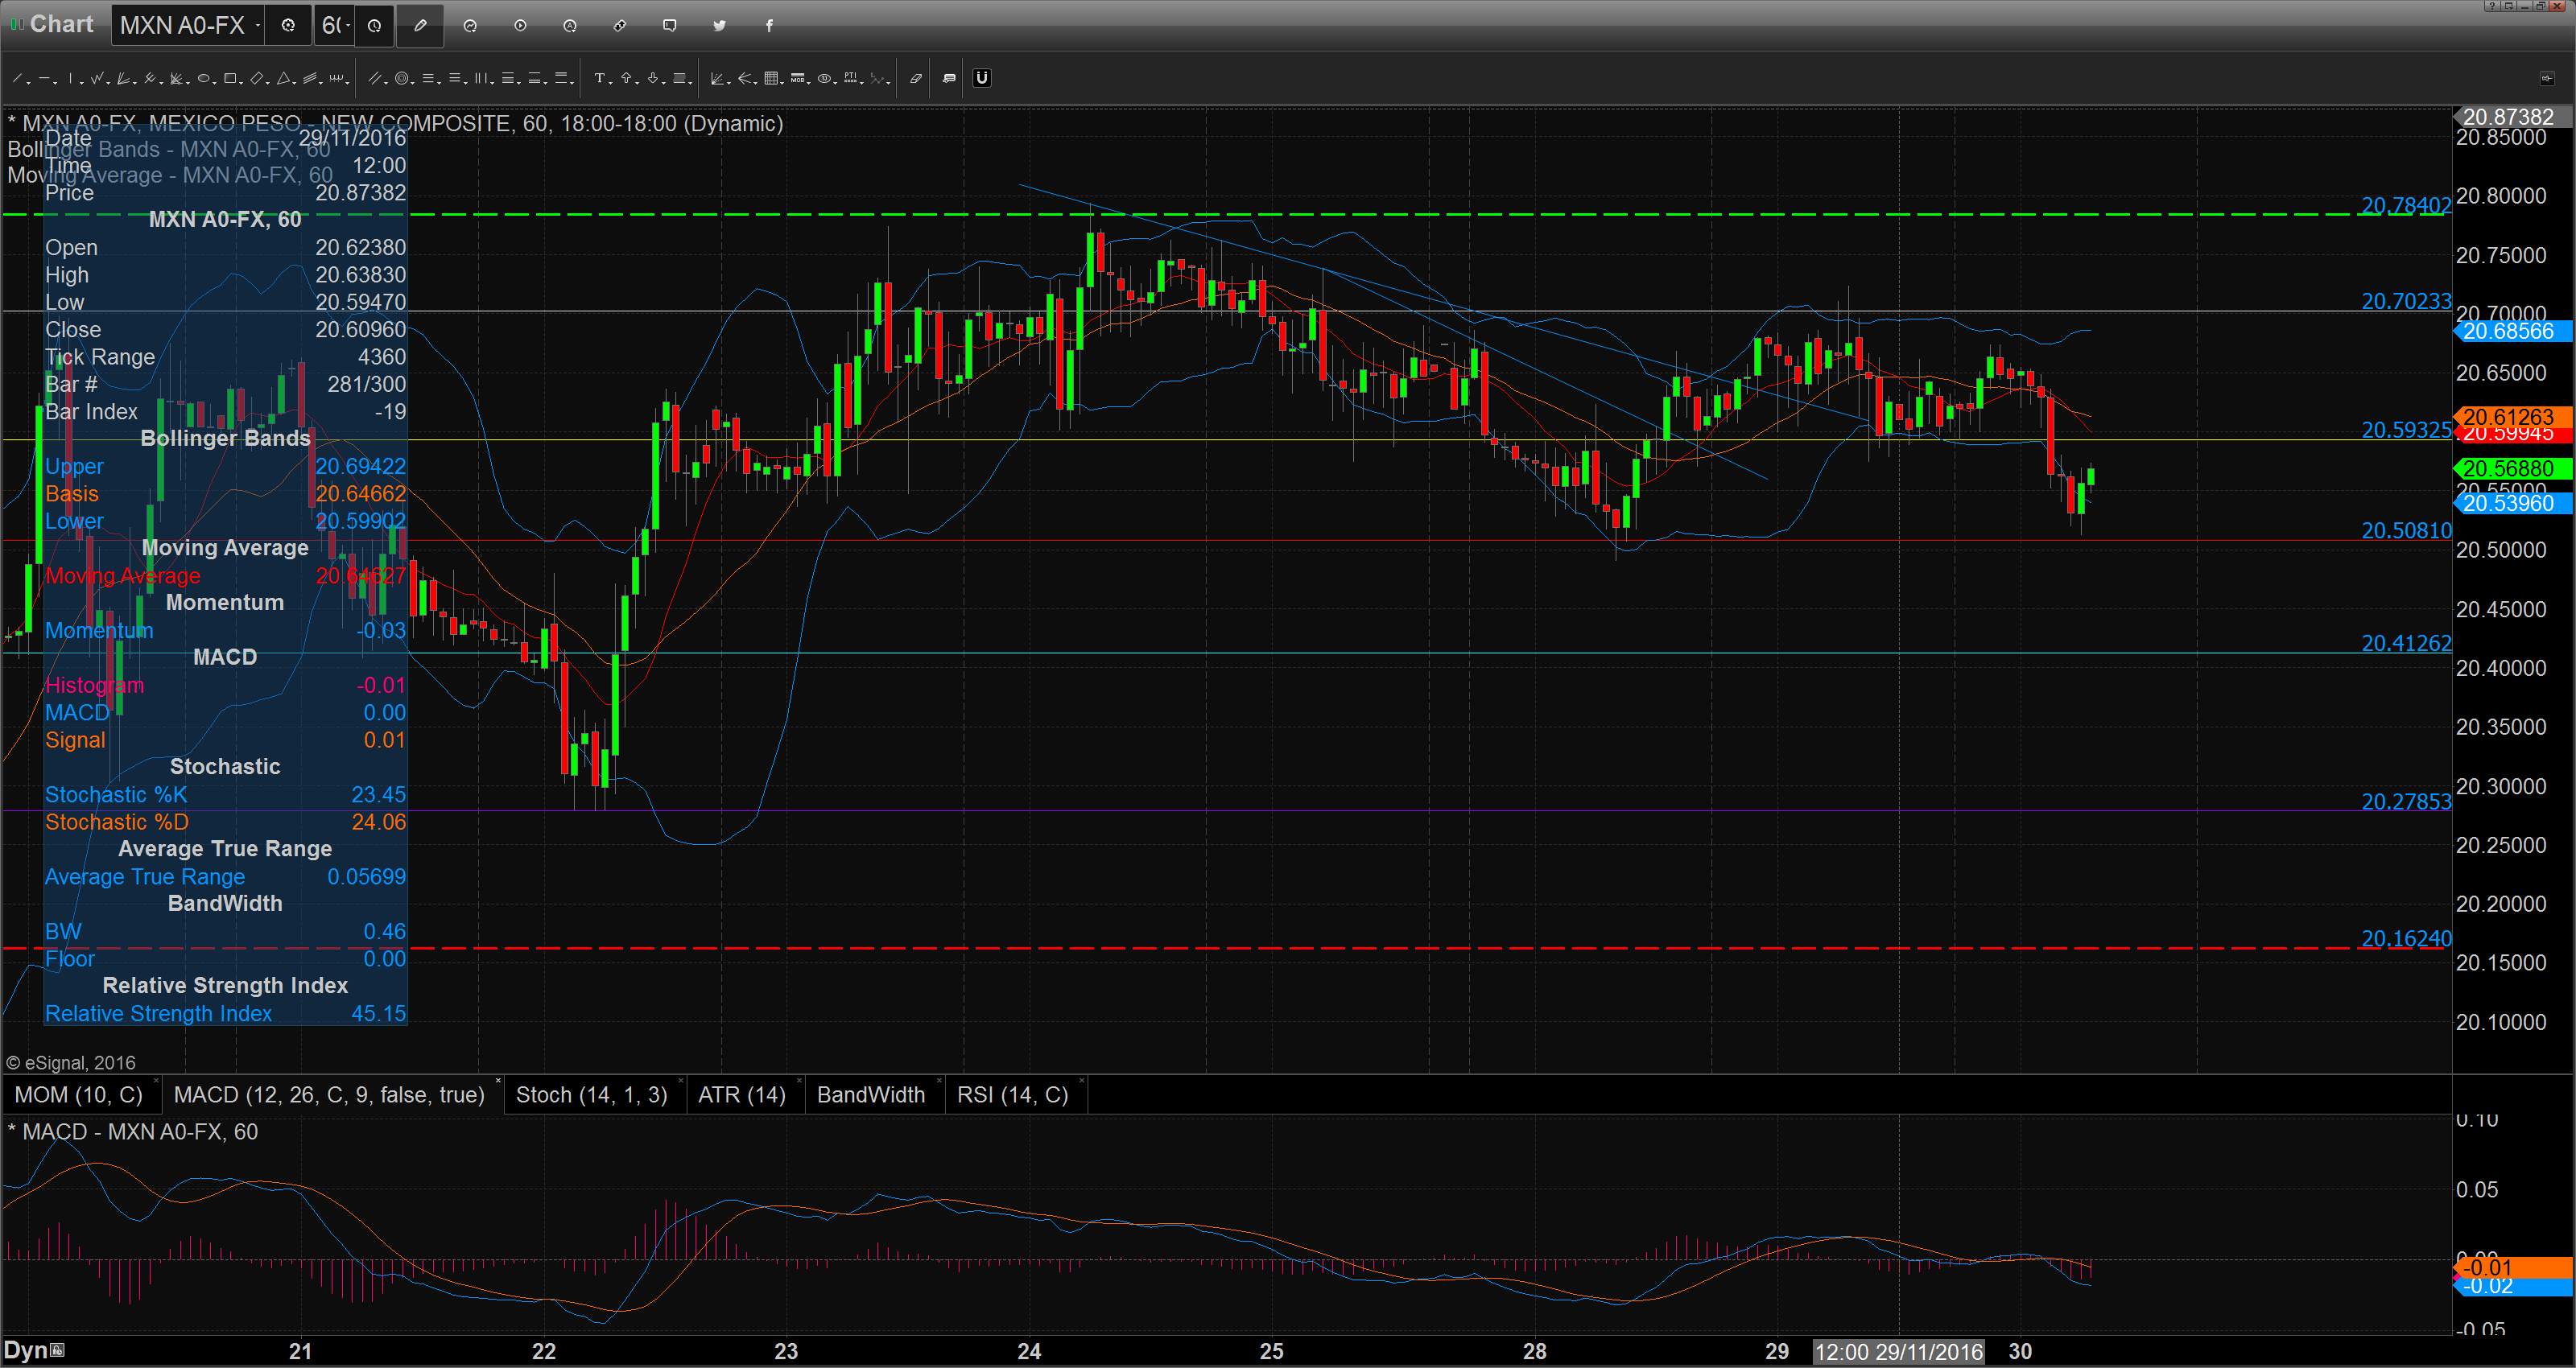Screen dimensions: 2576x1368
Task: Open dropdown arrow beside MOB tool
Action: [x=809, y=82]
